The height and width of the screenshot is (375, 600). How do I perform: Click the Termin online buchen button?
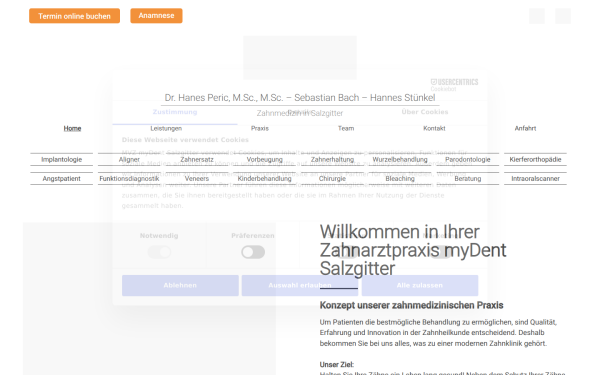tap(74, 16)
